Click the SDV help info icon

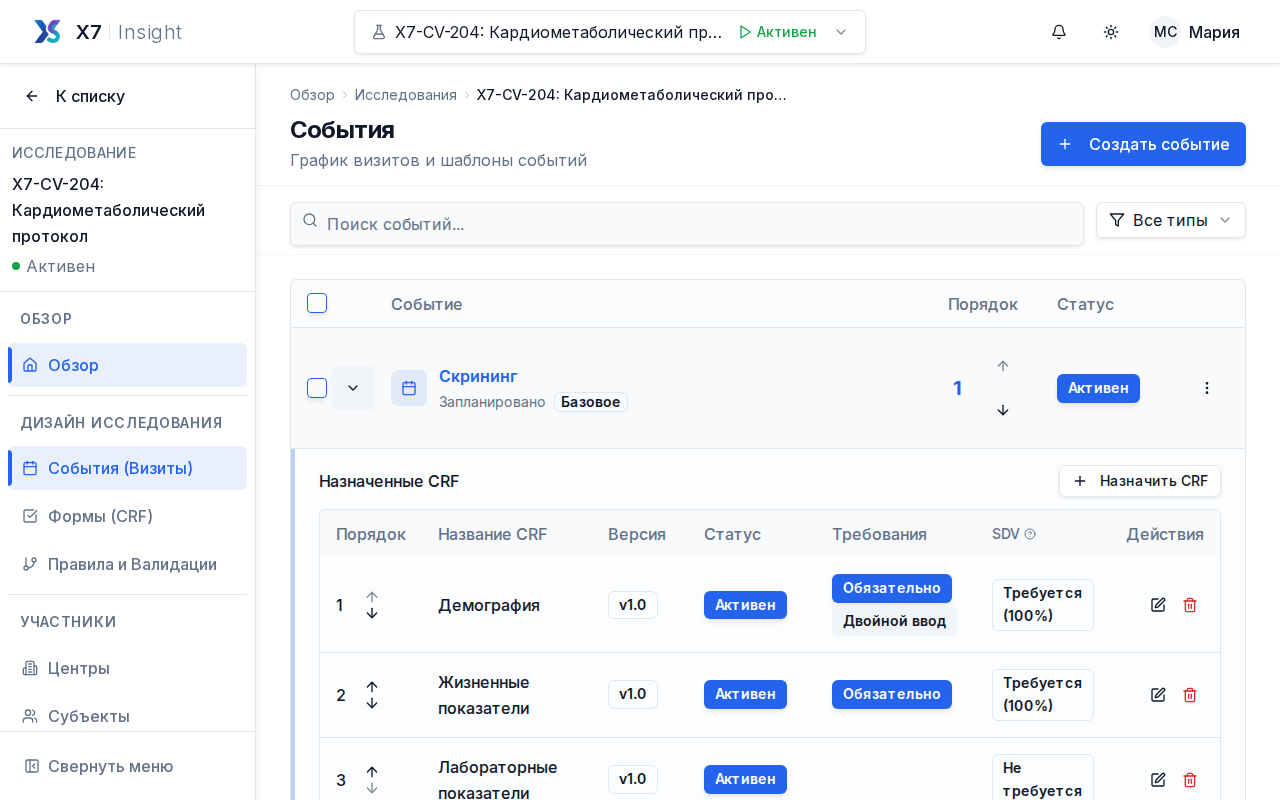point(1030,534)
